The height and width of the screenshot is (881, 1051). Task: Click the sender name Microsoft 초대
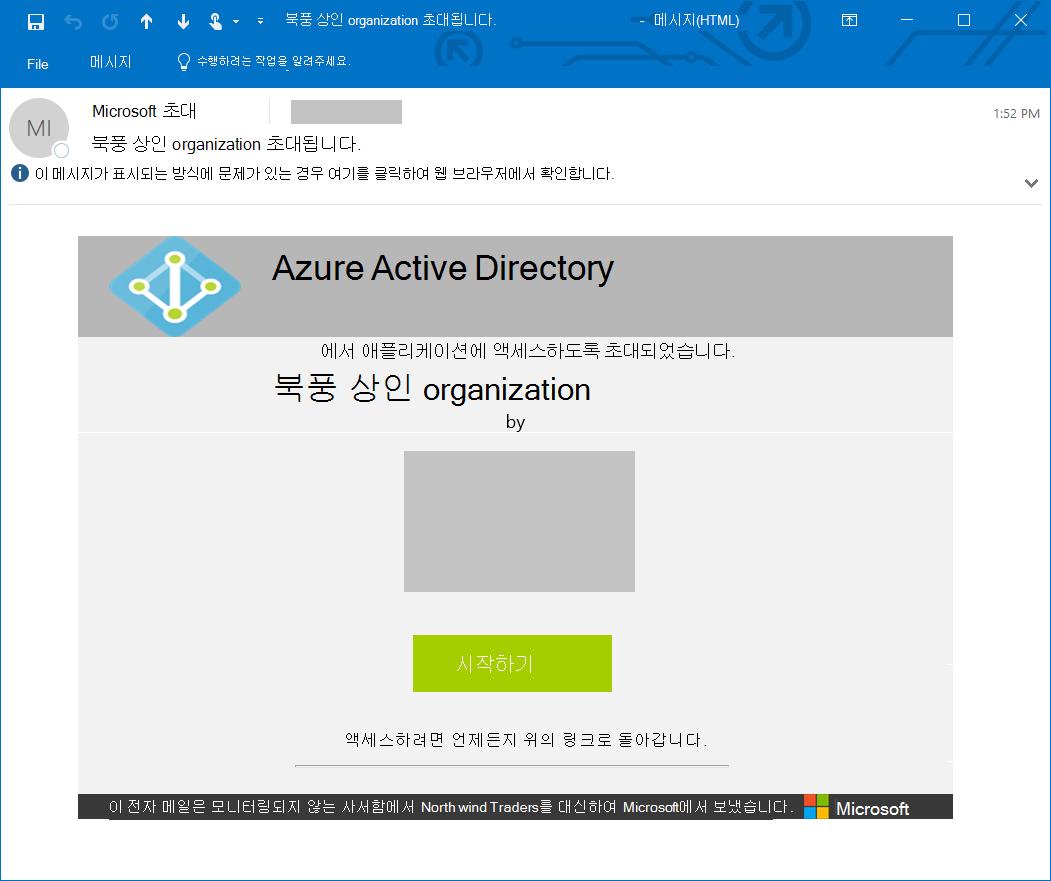(144, 111)
